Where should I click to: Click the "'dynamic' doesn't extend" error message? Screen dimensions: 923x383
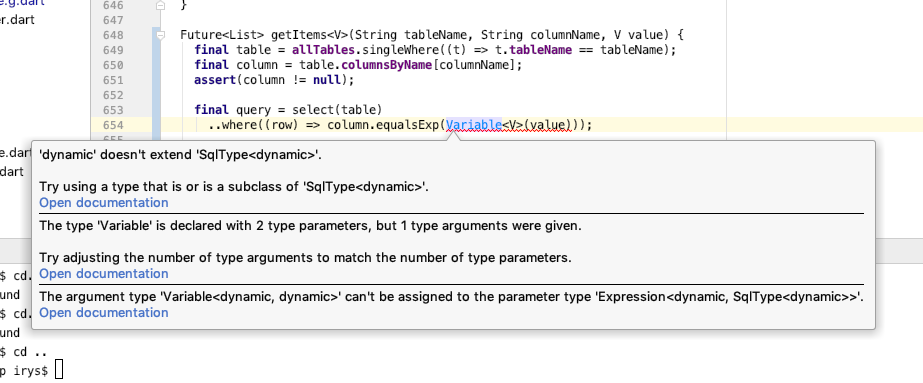(181, 155)
